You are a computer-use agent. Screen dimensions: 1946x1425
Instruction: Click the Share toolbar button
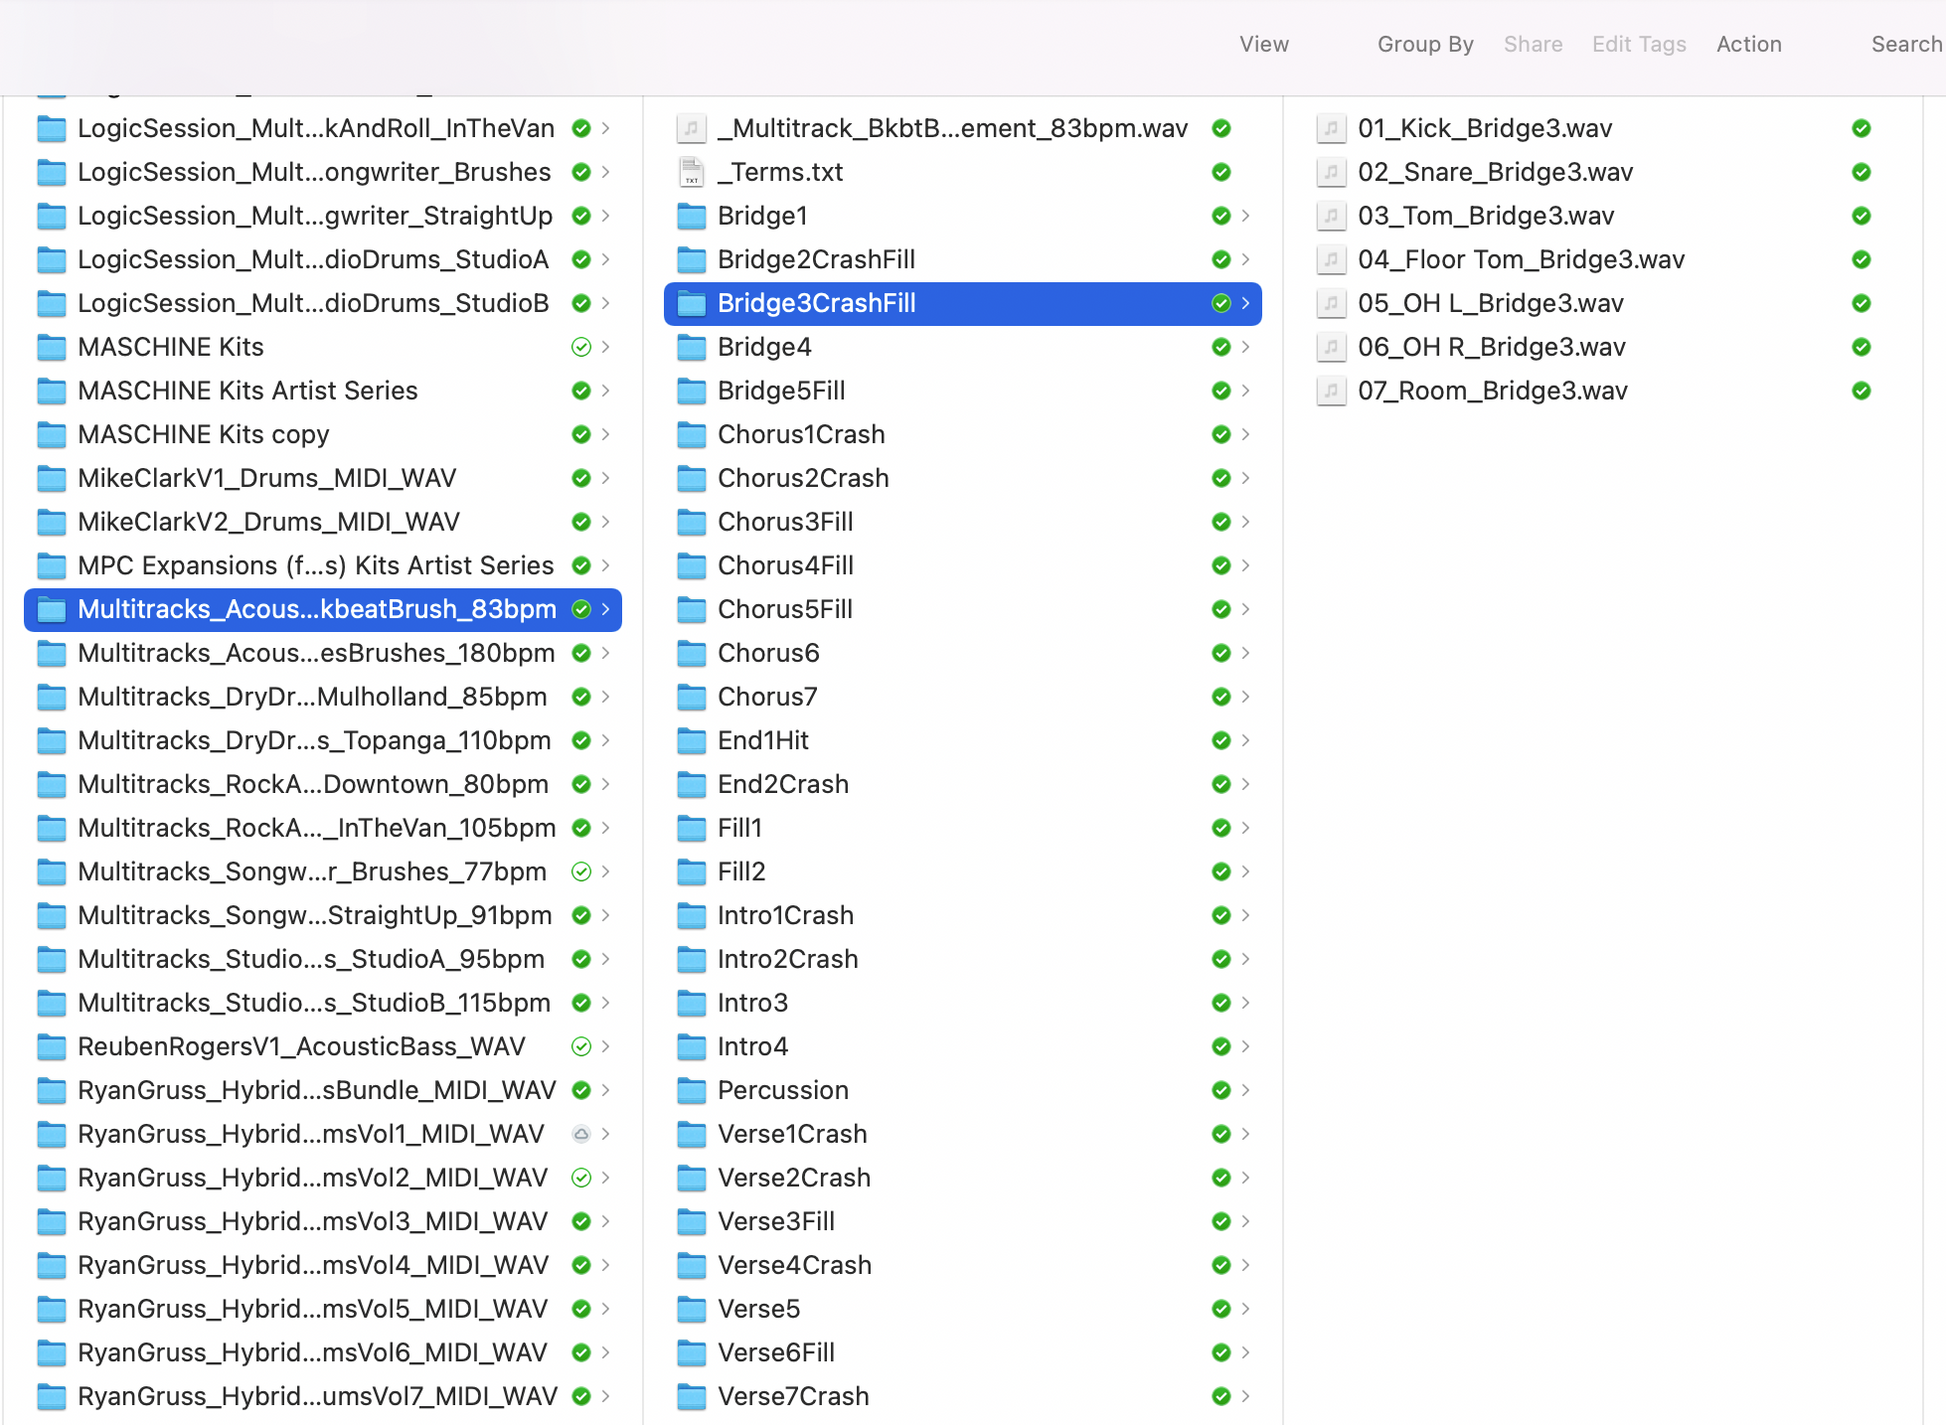click(x=1533, y=44)
